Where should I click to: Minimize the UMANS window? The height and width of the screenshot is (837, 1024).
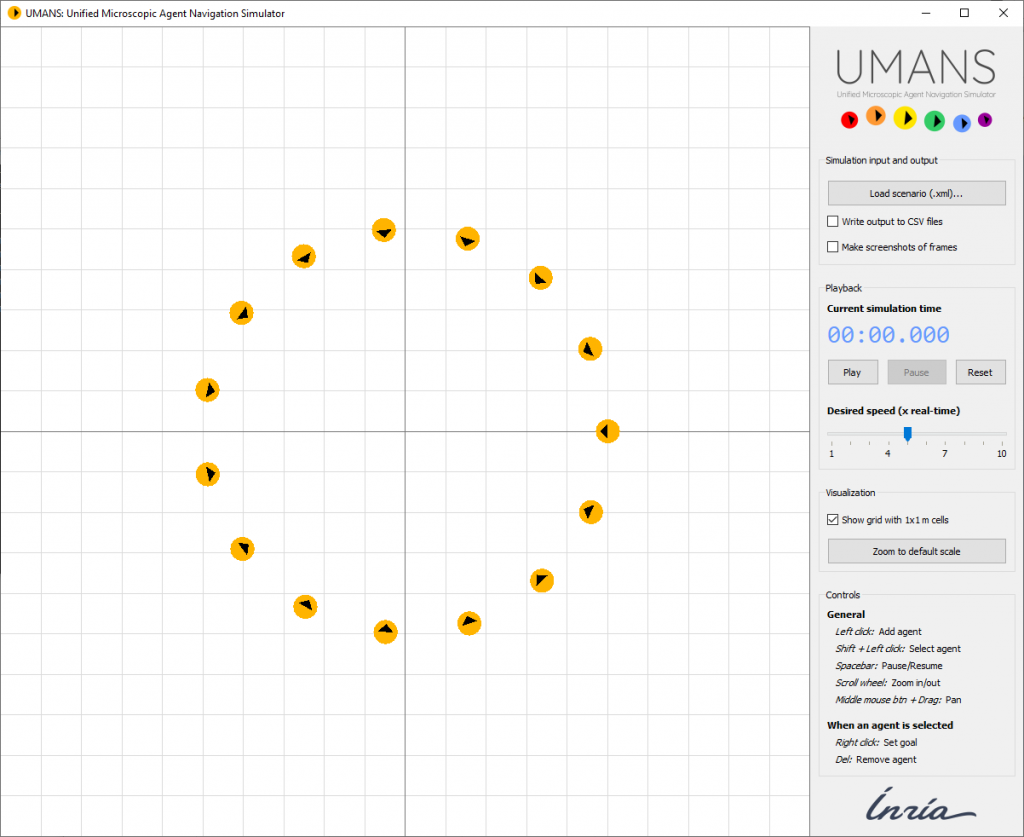click(926, 13)
